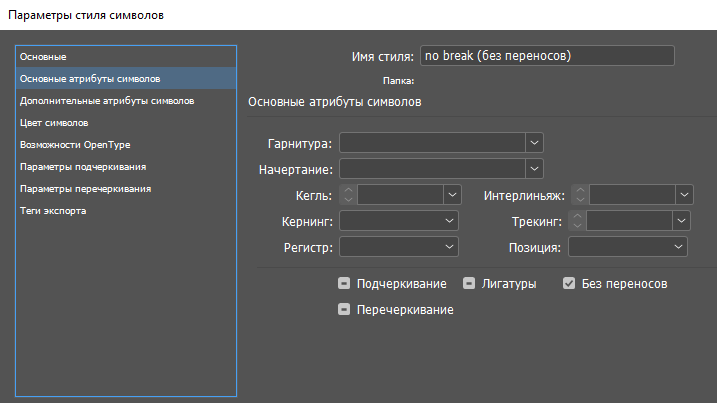Toggle the Лигатуры checkbox

click(469, 284)
